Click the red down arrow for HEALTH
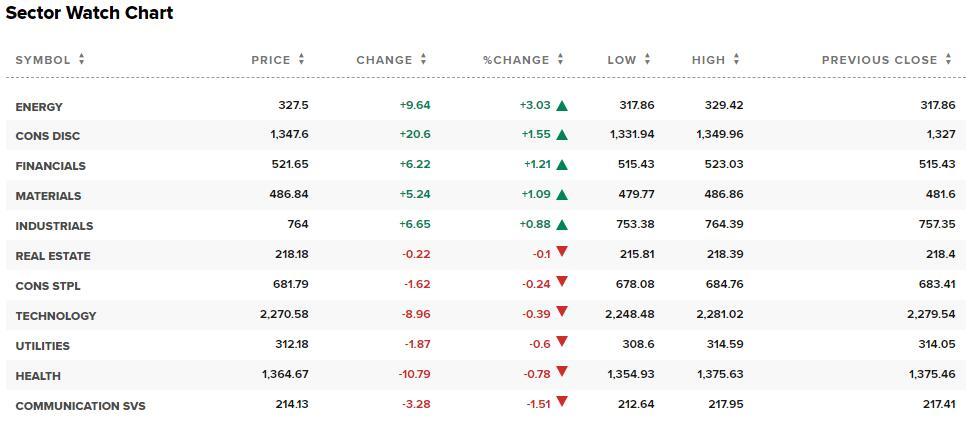This screenshot has width=970, height=427. click(x=562, y=371)
